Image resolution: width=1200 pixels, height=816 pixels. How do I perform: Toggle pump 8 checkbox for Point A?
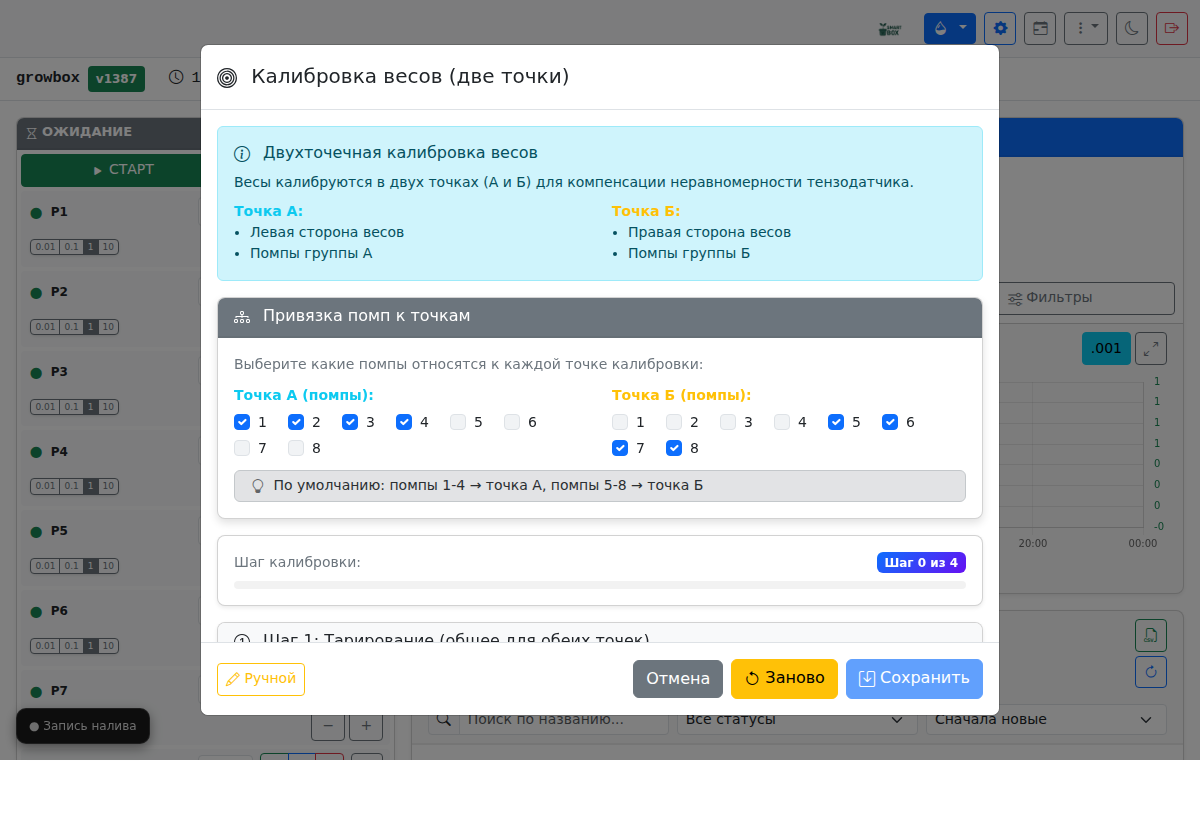tap(296, 448)
